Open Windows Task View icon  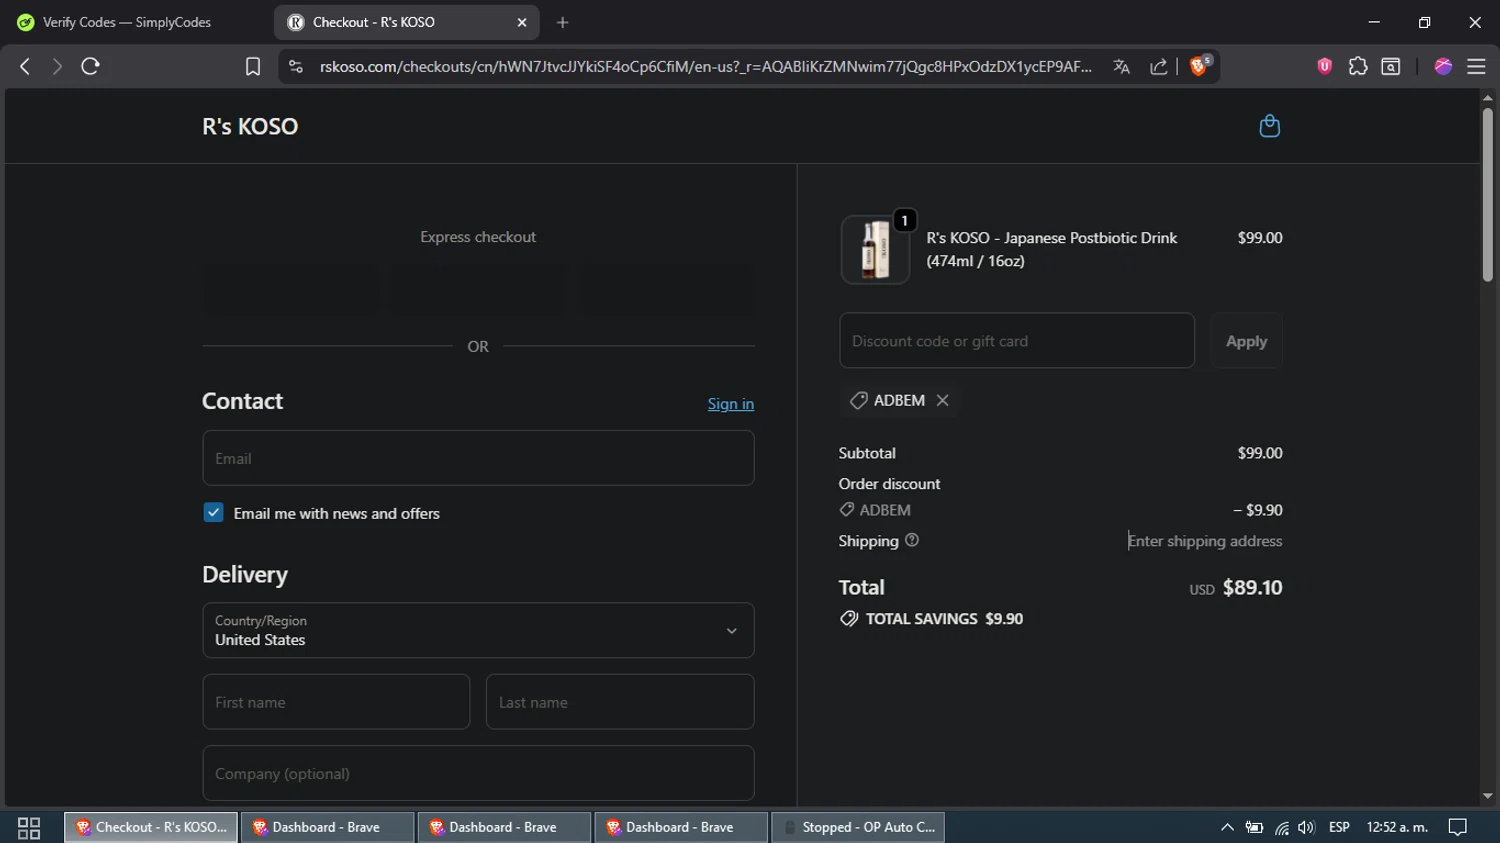(x=29, y=827)
